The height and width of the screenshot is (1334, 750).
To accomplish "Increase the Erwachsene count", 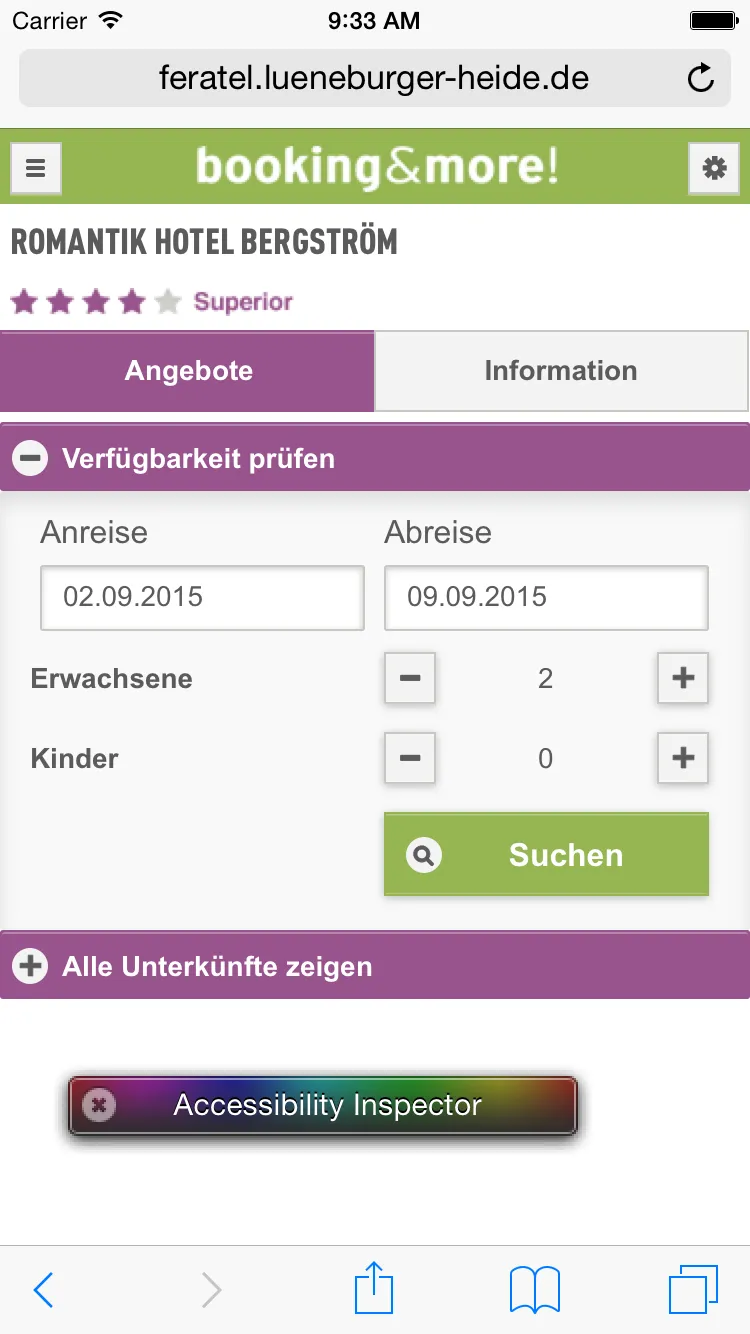I will 683,678.
